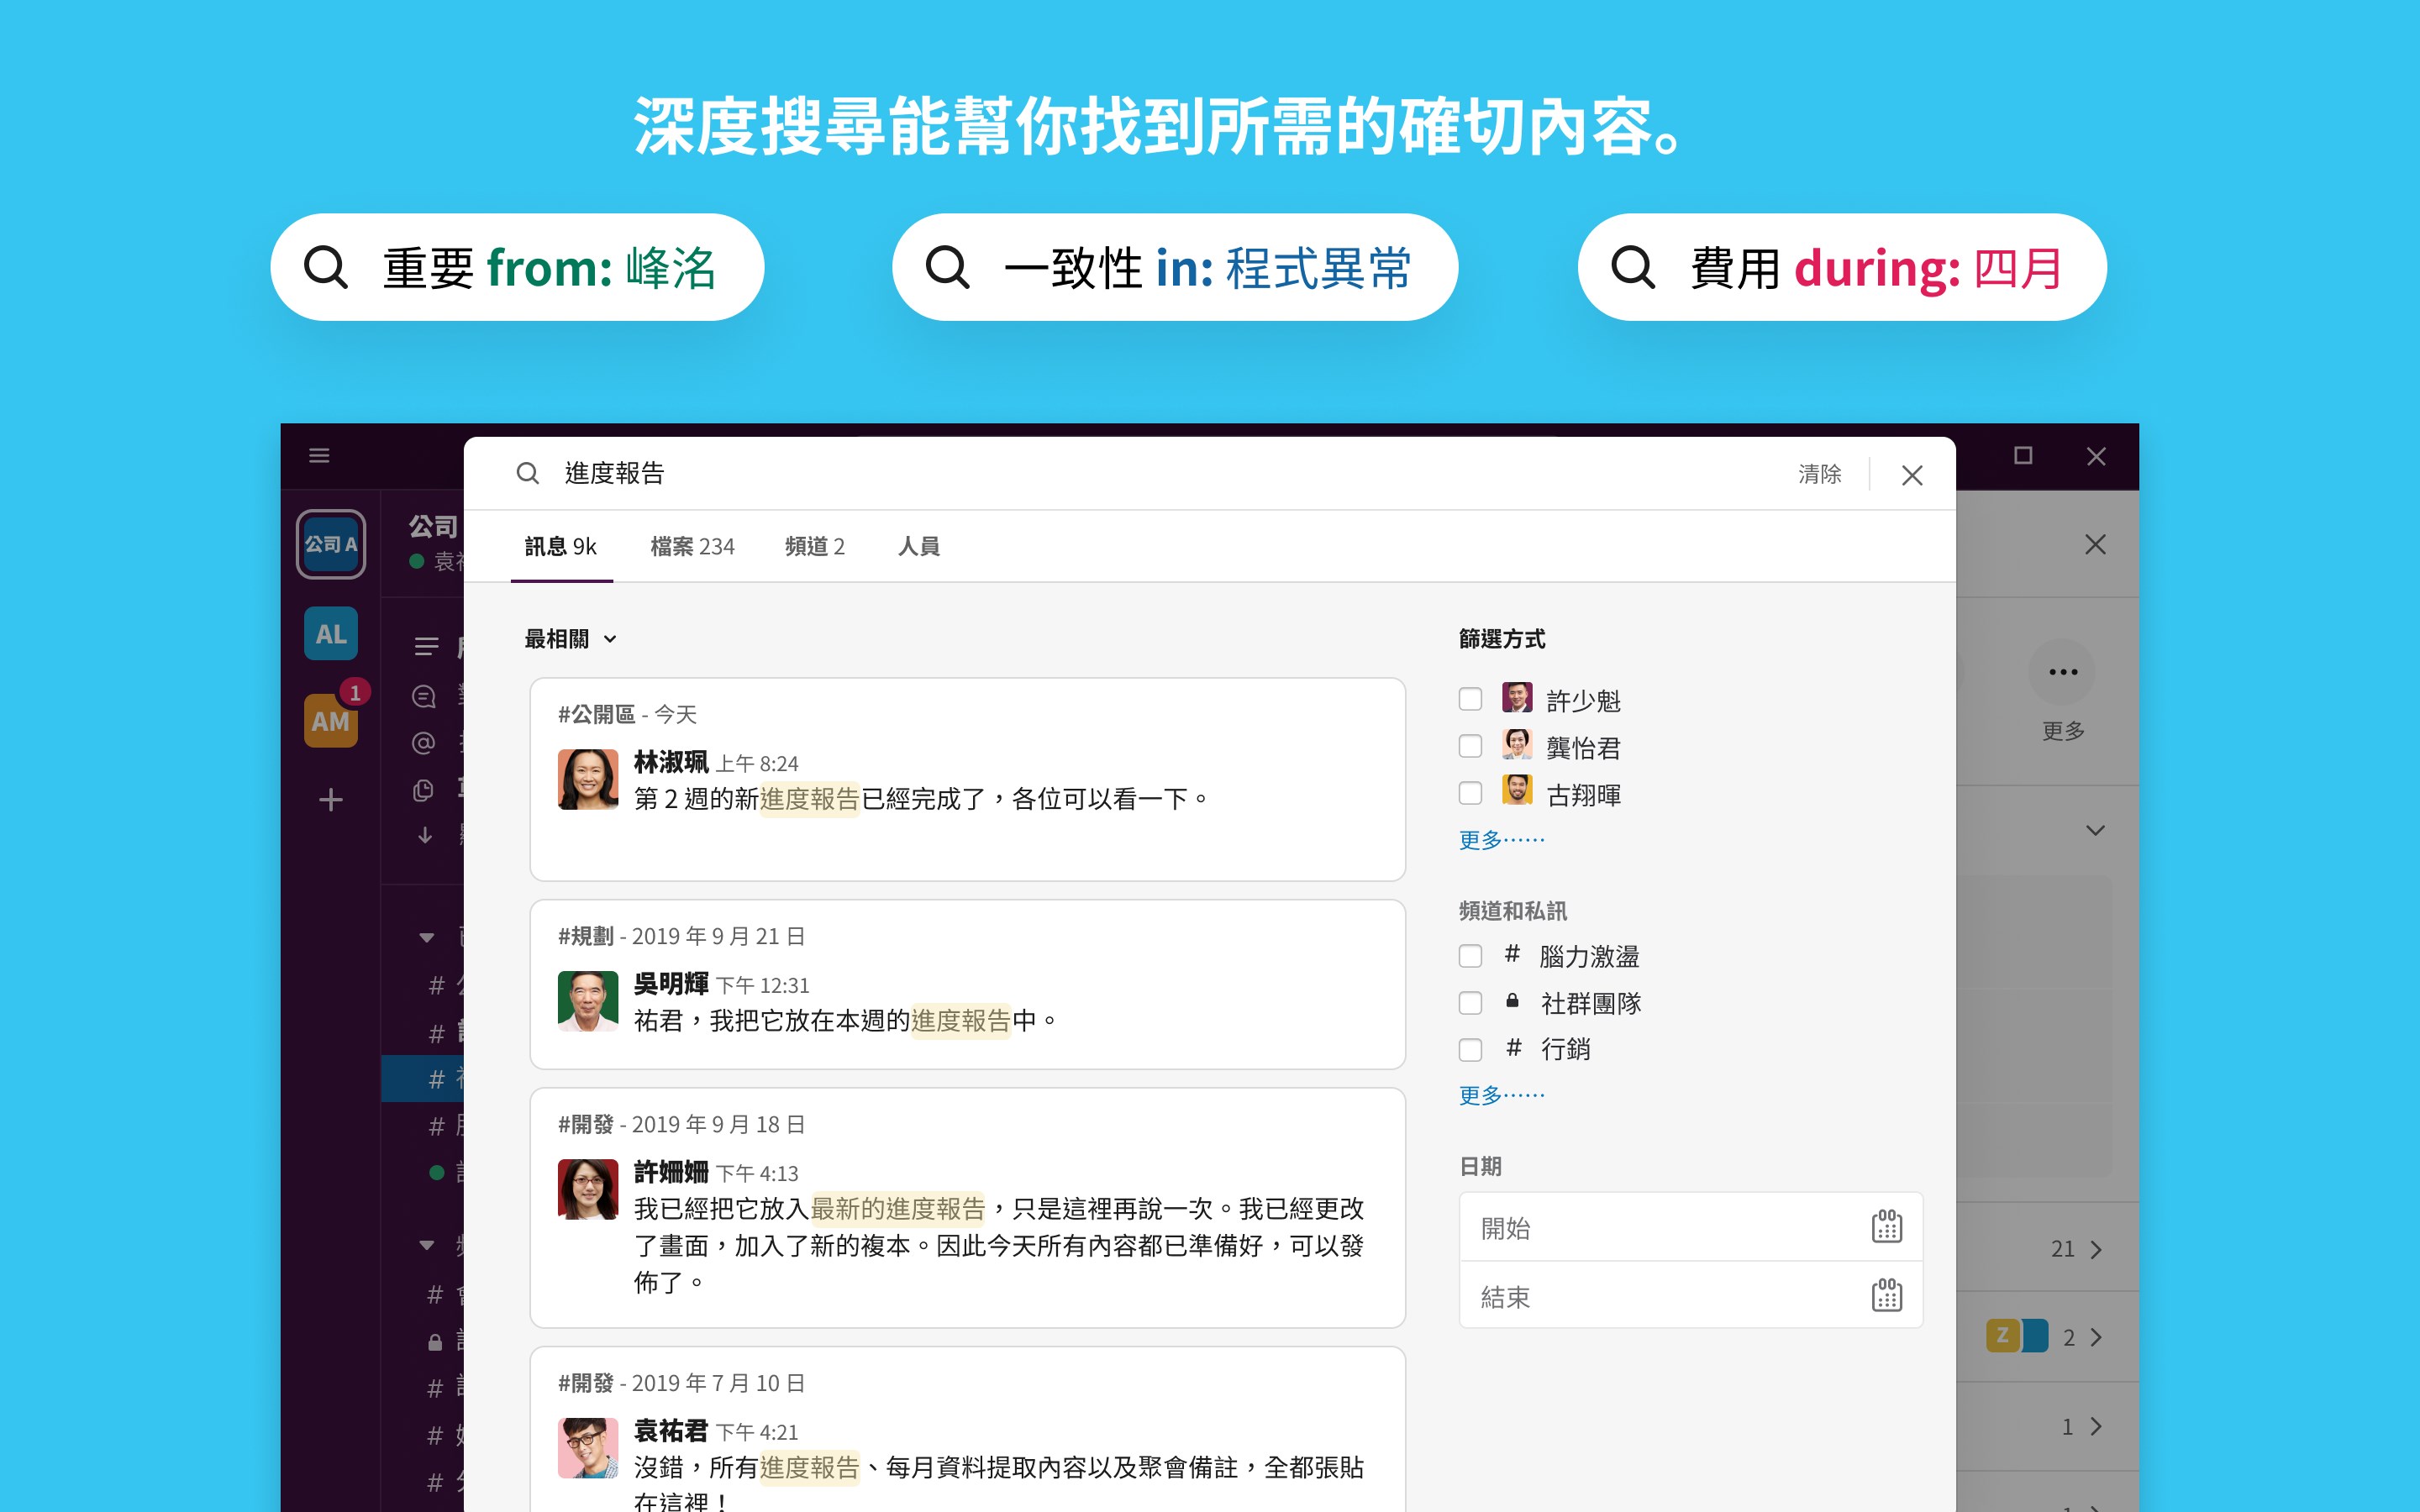Open the 人員 search tab

tap(918, 546)
